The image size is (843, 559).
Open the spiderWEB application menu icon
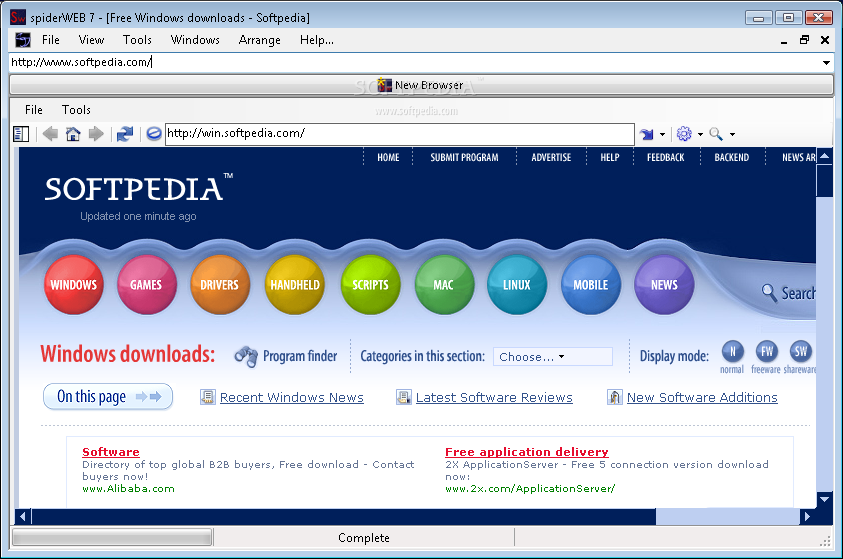pyautogui.click(x=23, y=40)
